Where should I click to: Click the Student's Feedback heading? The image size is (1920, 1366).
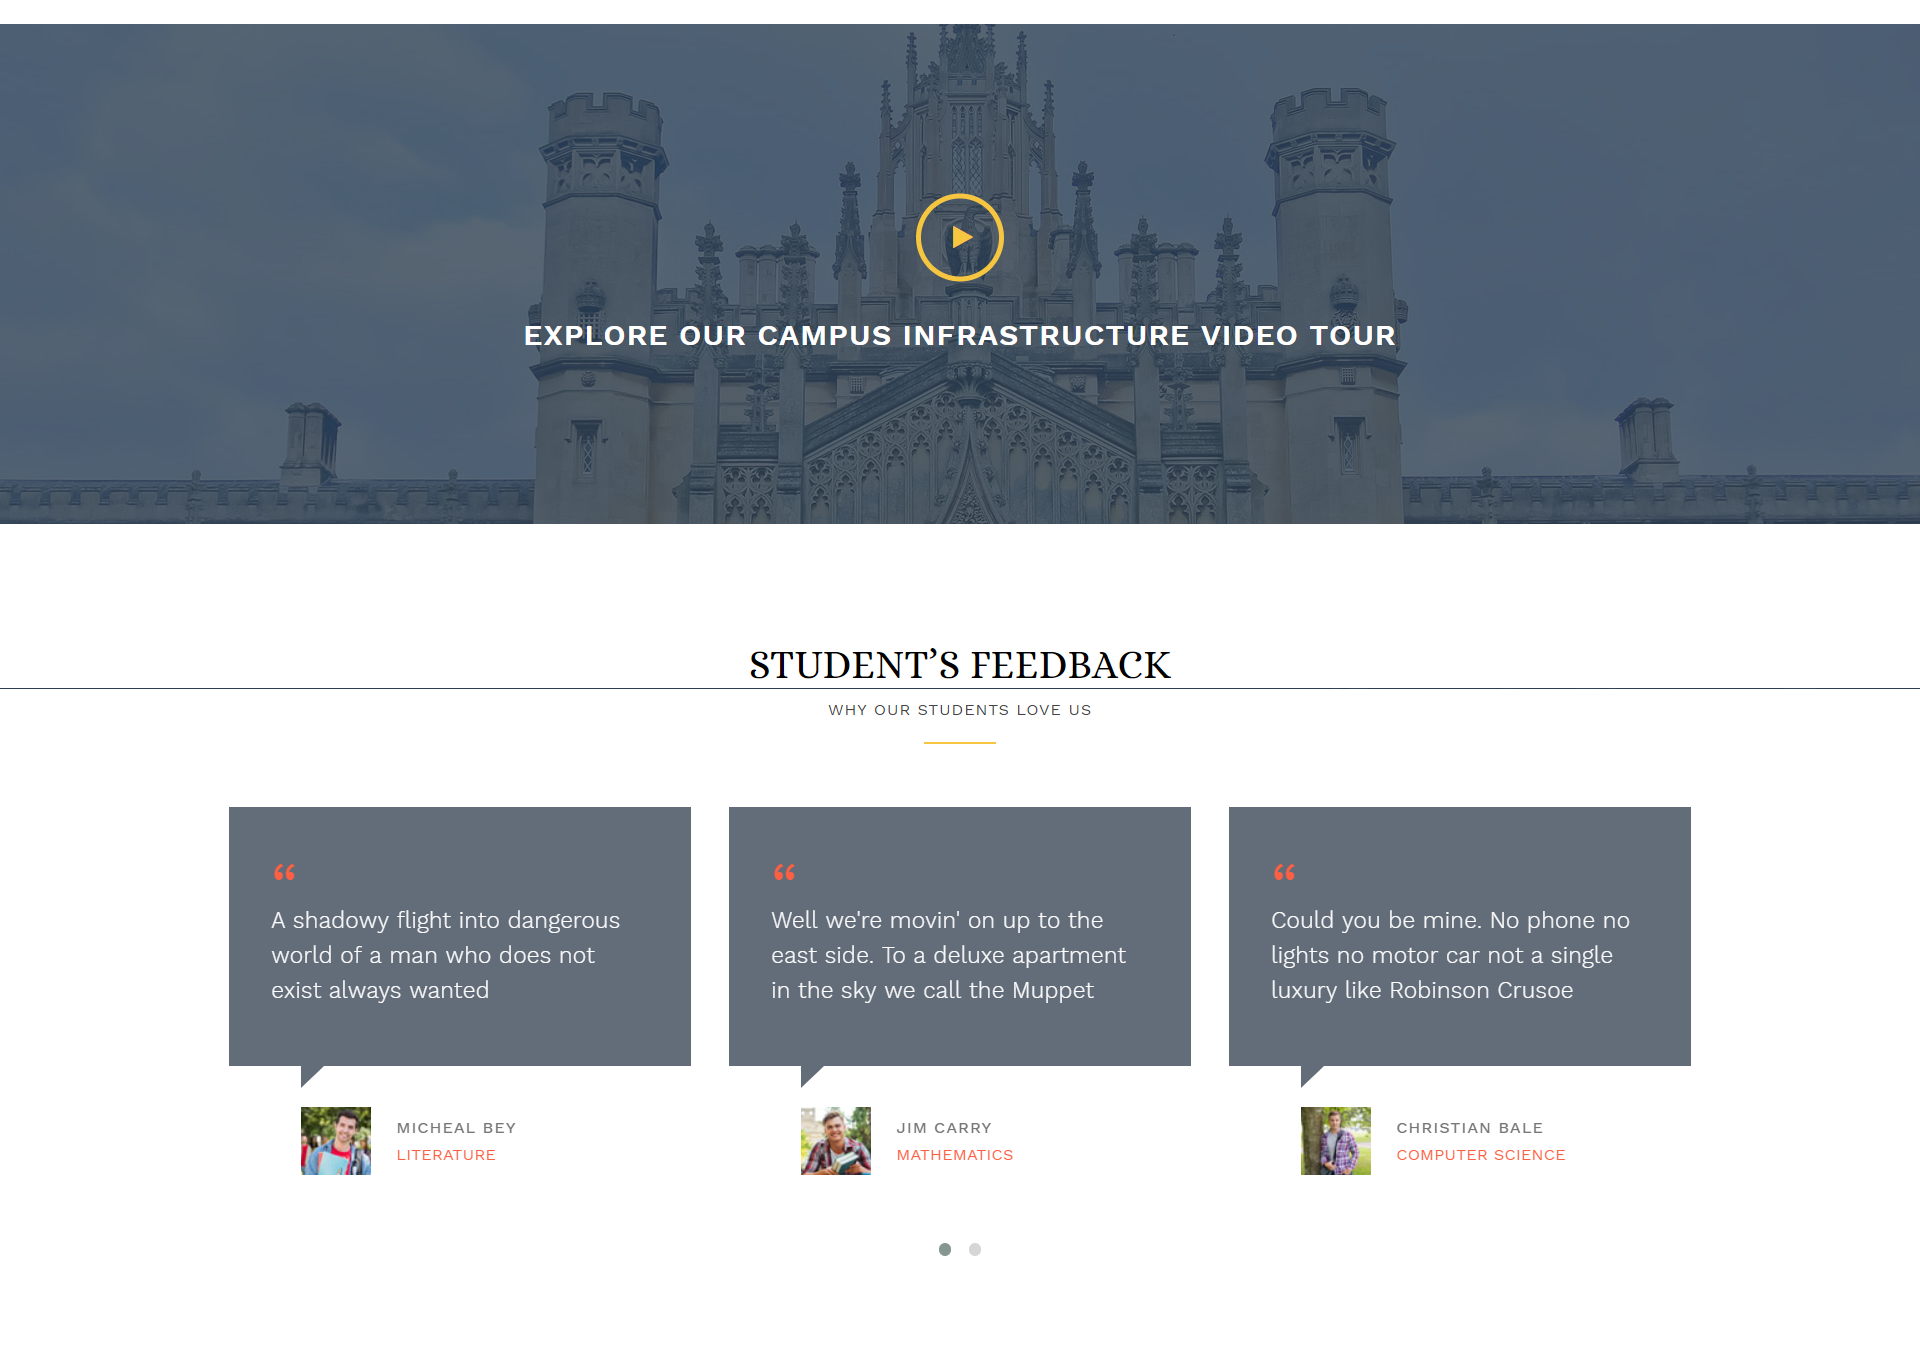click(960, 665)
